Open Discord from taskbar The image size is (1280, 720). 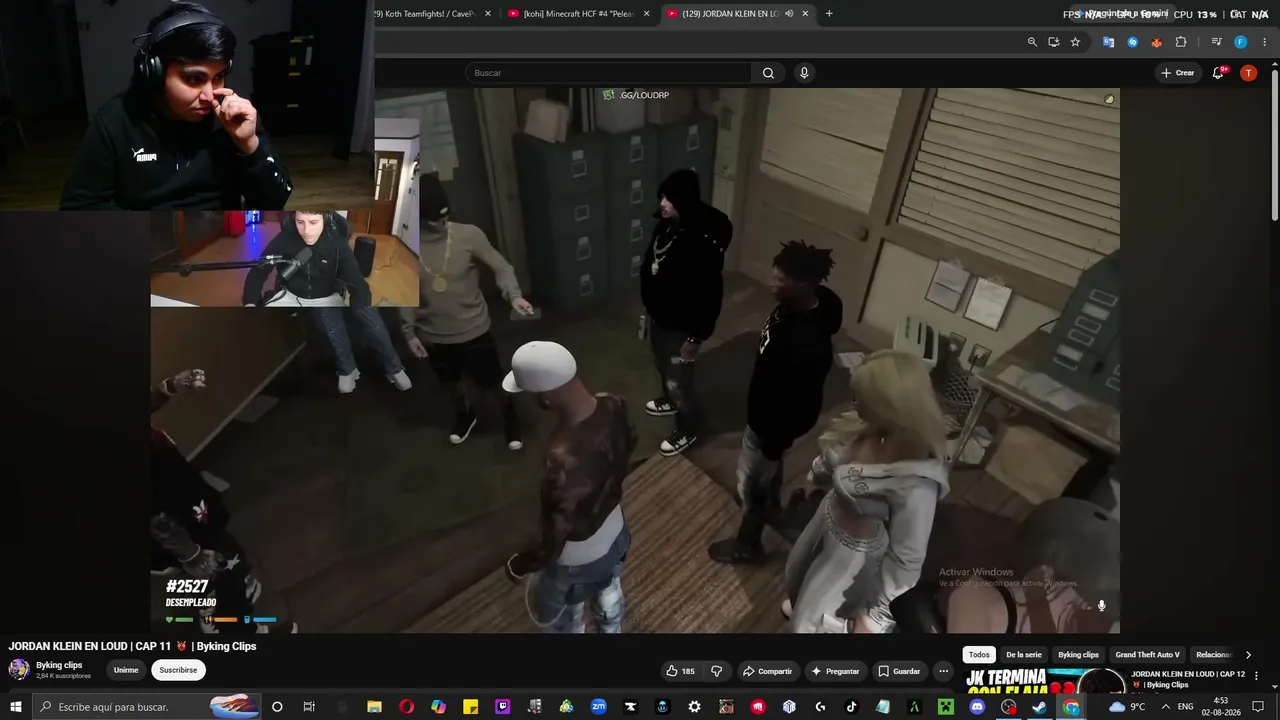(977, 707)
